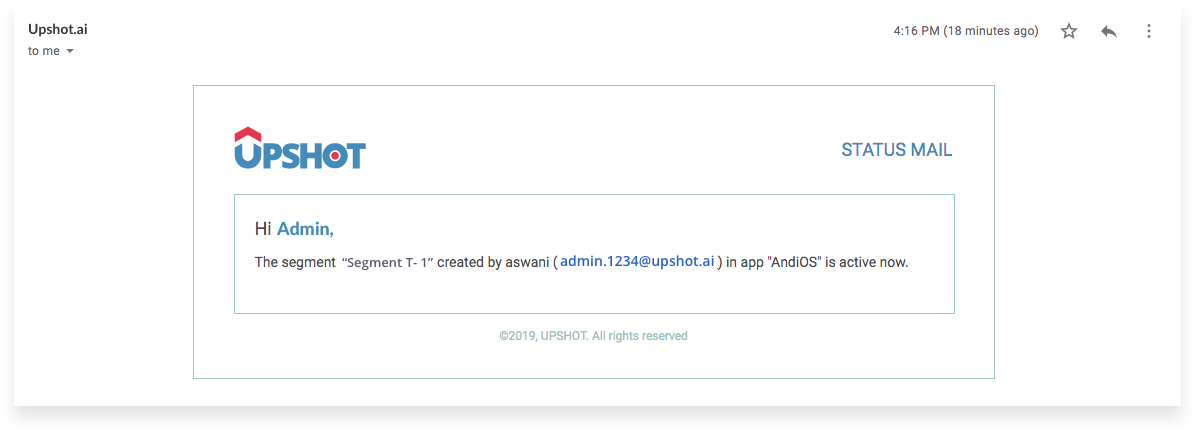Open the admin.1234@upshot.ai email link
Image resolution: width=1195 pixels, height=432 pixels.
(637, 261)
